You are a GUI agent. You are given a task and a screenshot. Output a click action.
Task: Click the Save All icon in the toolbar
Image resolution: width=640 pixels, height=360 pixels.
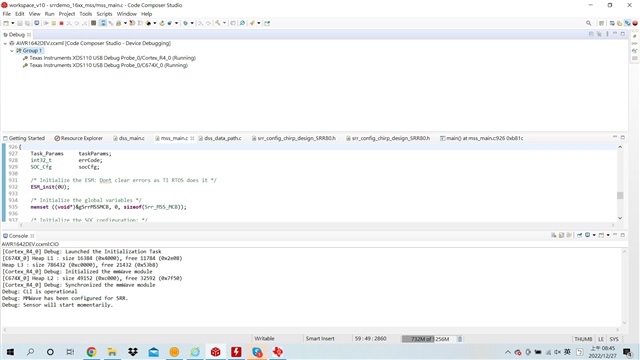(27, 23)
